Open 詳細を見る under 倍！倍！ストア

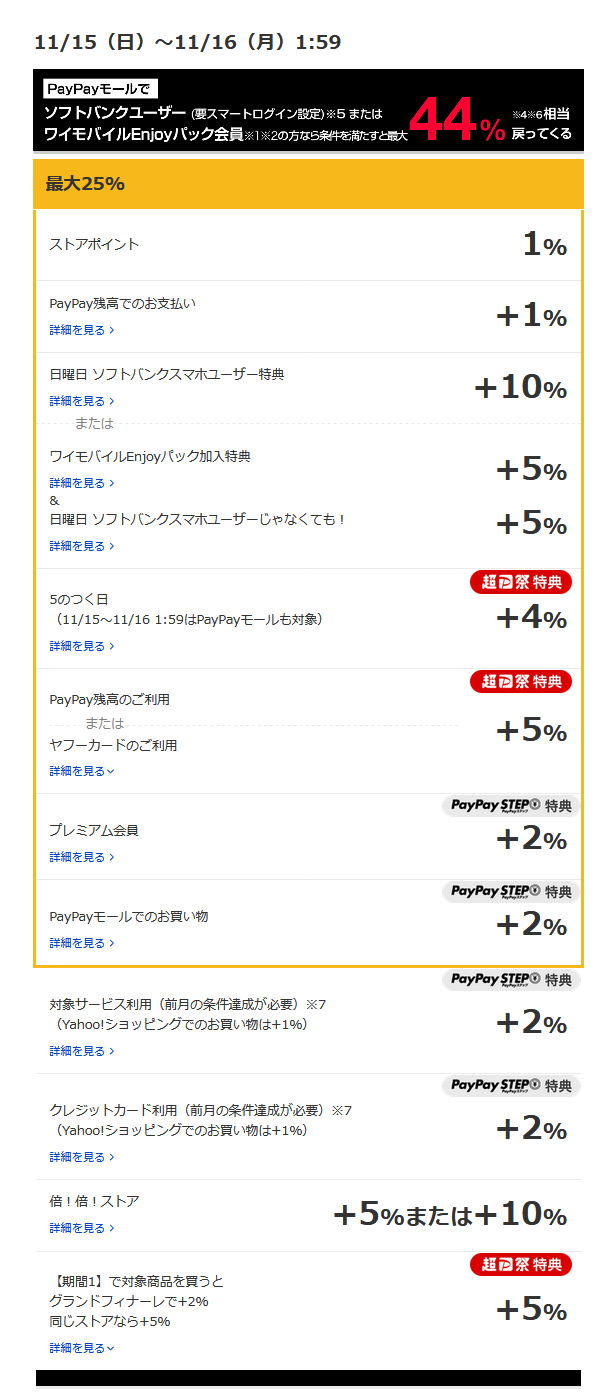(82, 1228)
